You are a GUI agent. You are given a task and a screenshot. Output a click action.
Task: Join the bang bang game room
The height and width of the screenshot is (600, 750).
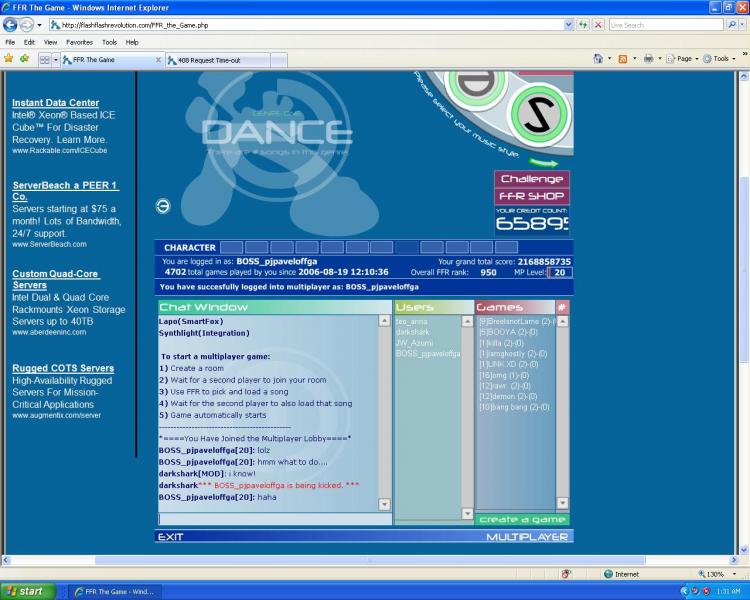(x=514, y=407)
